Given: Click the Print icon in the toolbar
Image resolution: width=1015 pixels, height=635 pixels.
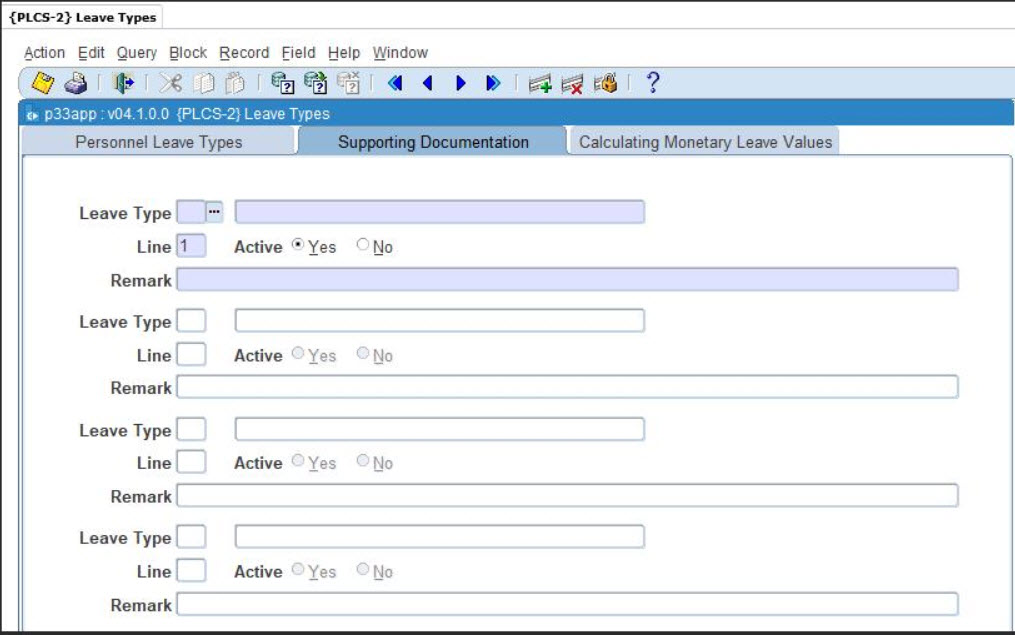Looking at the screenshot, I should (x=76, y=84).
